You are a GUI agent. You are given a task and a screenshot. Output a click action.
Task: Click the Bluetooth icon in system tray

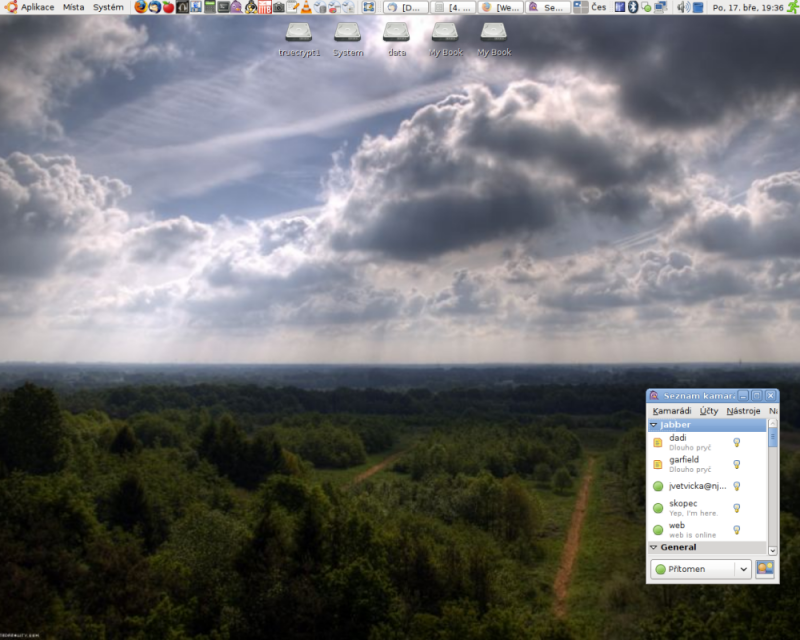[633, 7]
